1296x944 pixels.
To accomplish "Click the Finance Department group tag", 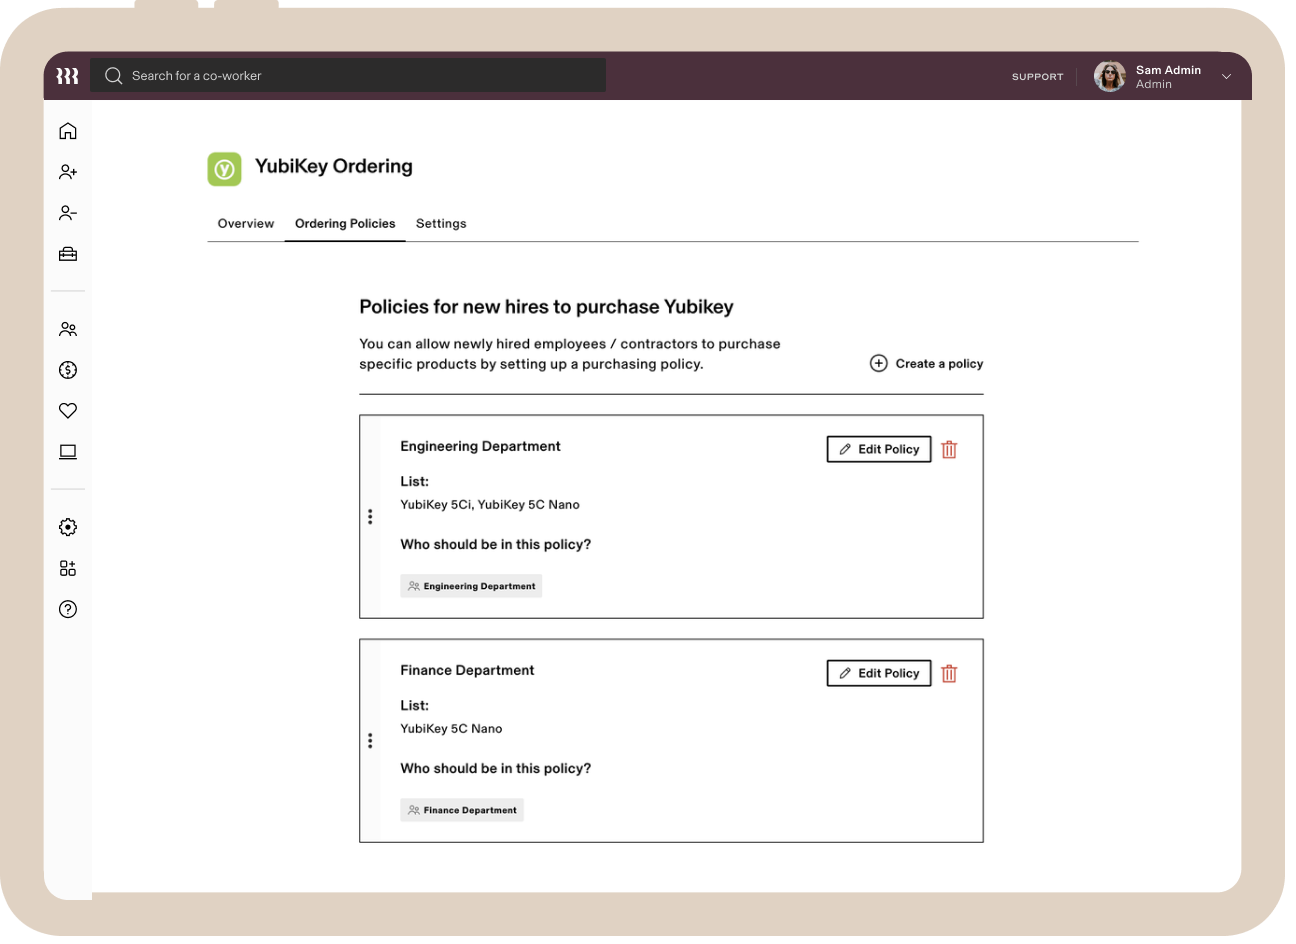I will pyautogui.click(x=462, y=810).
